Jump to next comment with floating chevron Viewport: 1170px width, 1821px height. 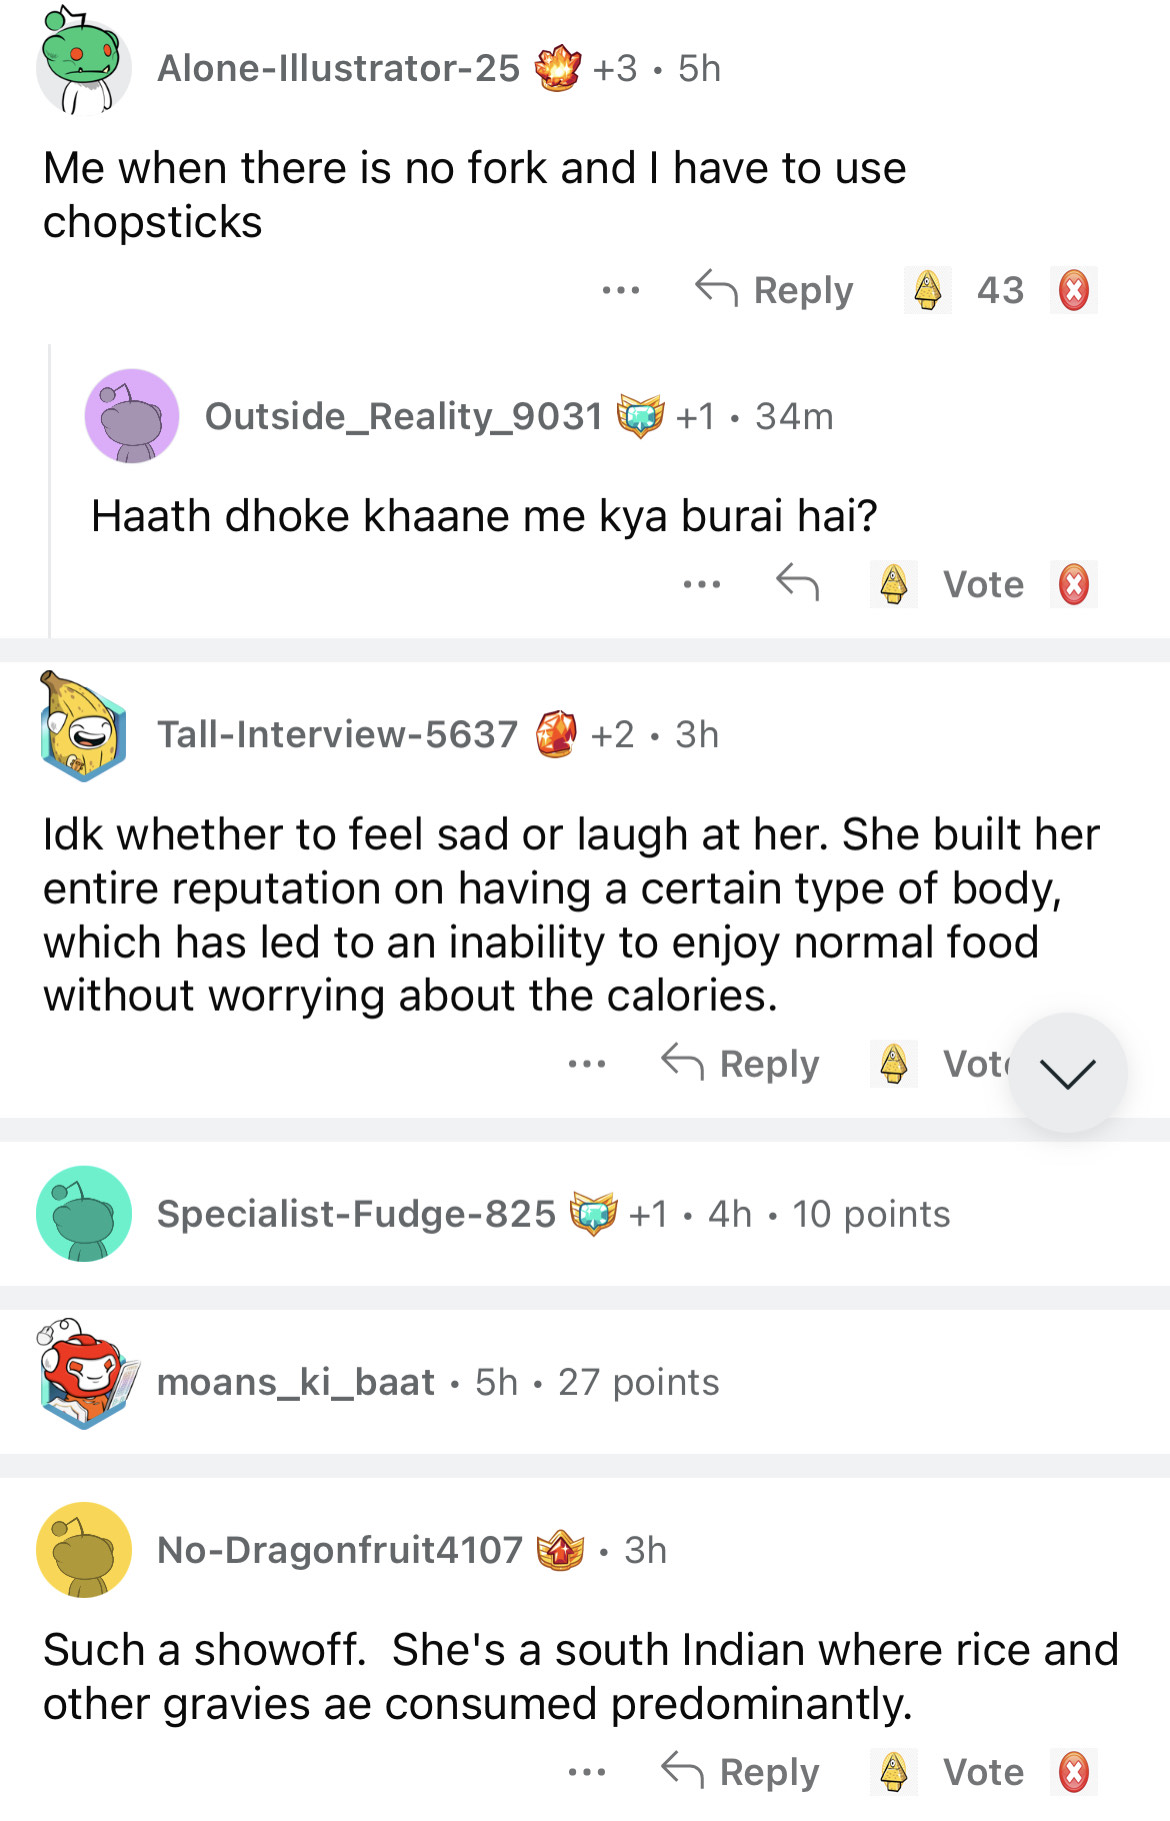[1067, 1073]
